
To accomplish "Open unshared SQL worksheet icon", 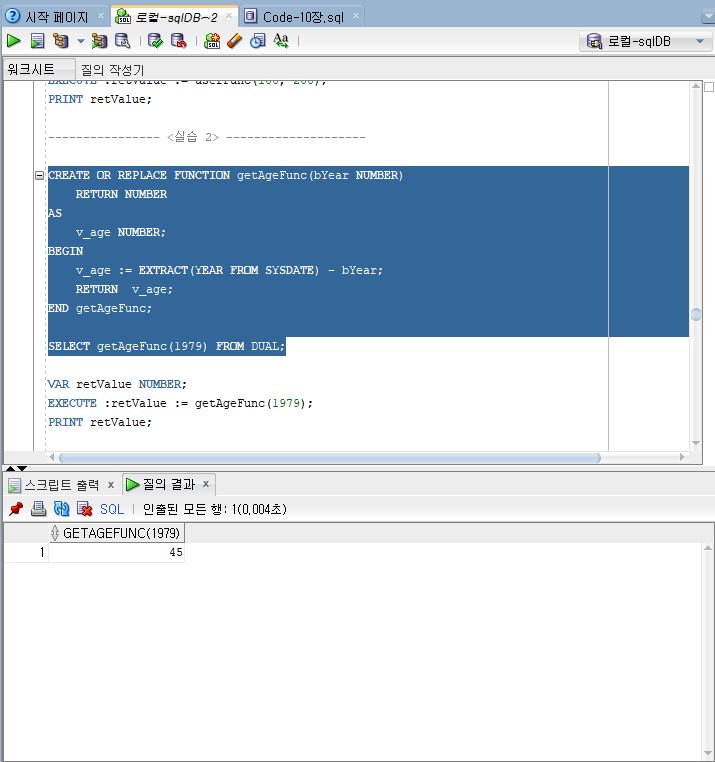I will (212, 41).
